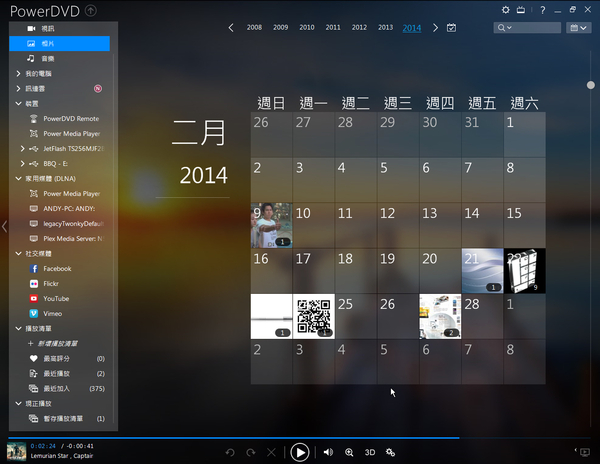
Task: Open photo thumbnail on February 9
Action: click(271, 224)
